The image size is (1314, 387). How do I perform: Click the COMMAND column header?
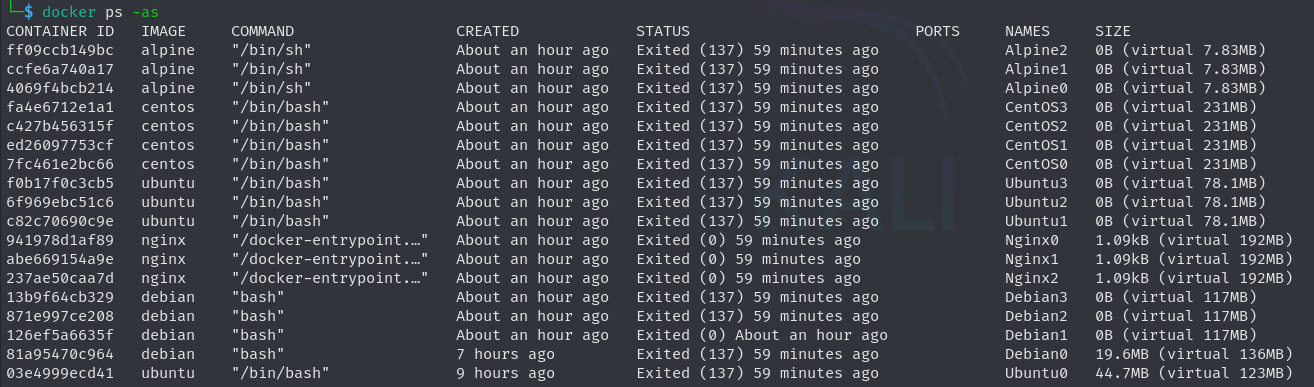pos(262,31)
